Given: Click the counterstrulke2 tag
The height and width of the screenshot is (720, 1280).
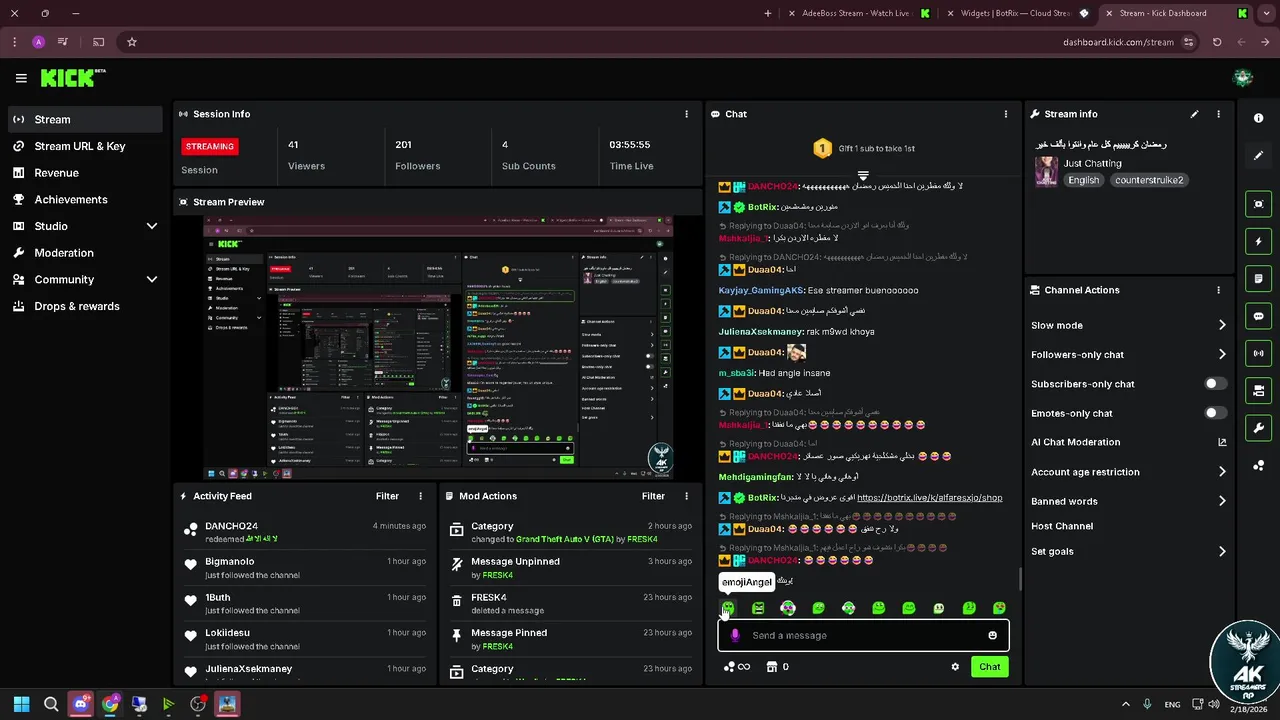Looking at the screenshot, I should pyautogui.click(x=1149, y=180).
